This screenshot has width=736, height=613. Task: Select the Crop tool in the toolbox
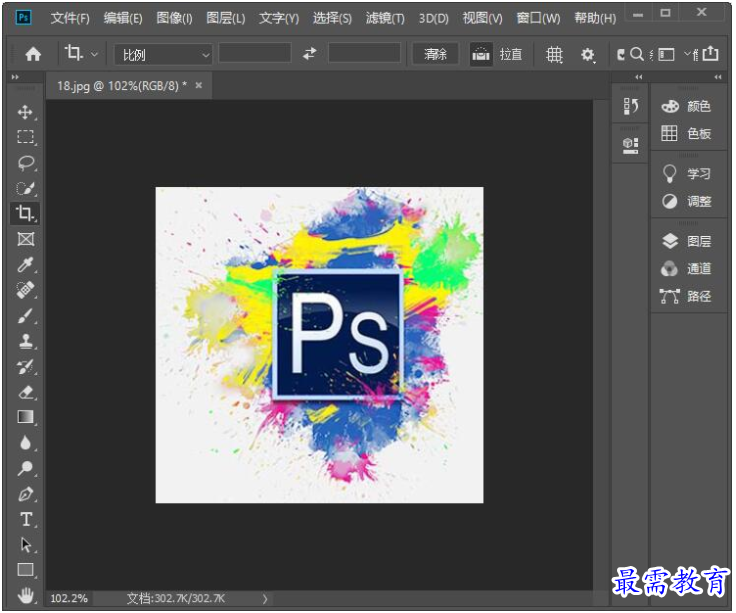[x=25, y=214]
